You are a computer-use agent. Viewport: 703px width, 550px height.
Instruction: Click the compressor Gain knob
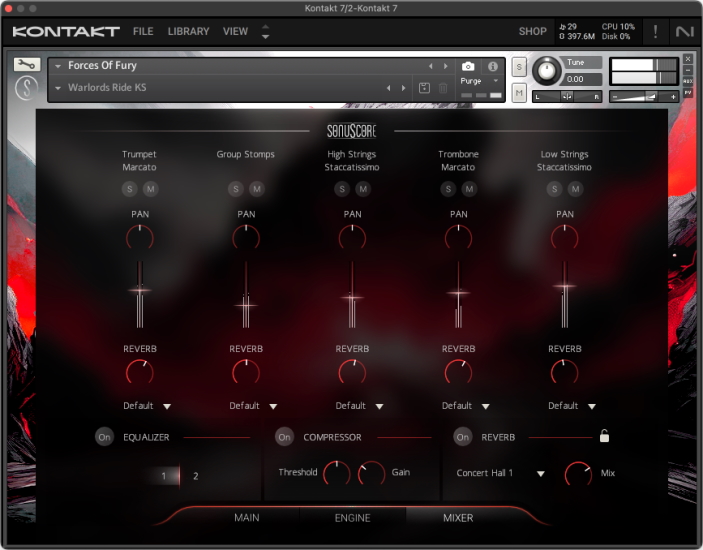[x=371, y=473]
